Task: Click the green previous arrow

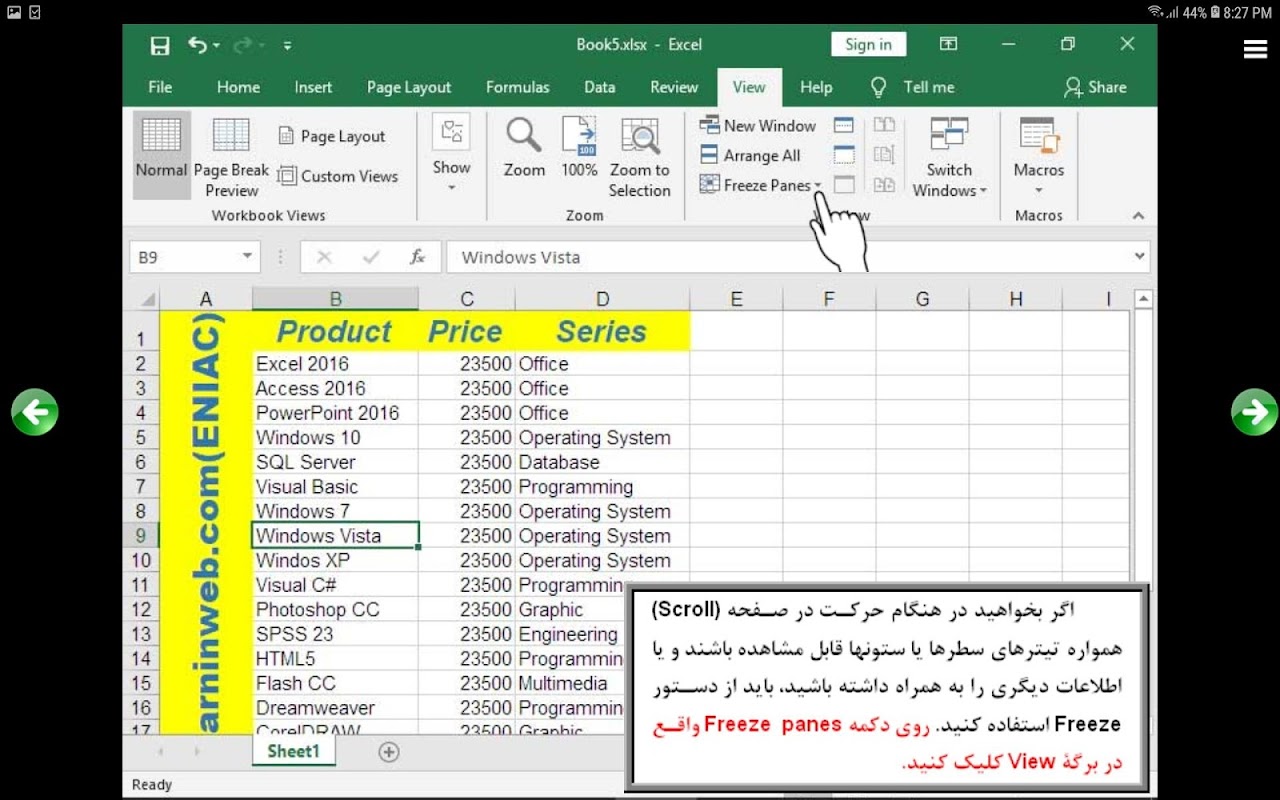Action: 35,411
